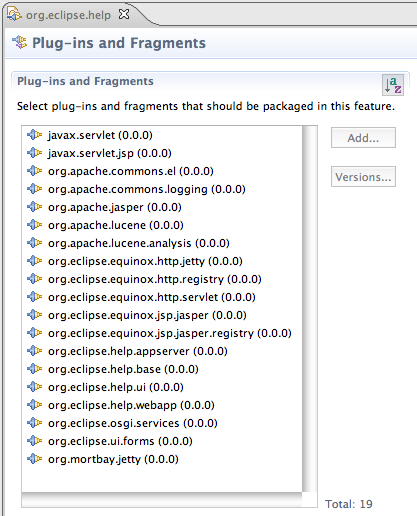Click the Plug-ins and Fragments header icon
Image resolution: width=417 pixels, height=516 pixels.
19,42
